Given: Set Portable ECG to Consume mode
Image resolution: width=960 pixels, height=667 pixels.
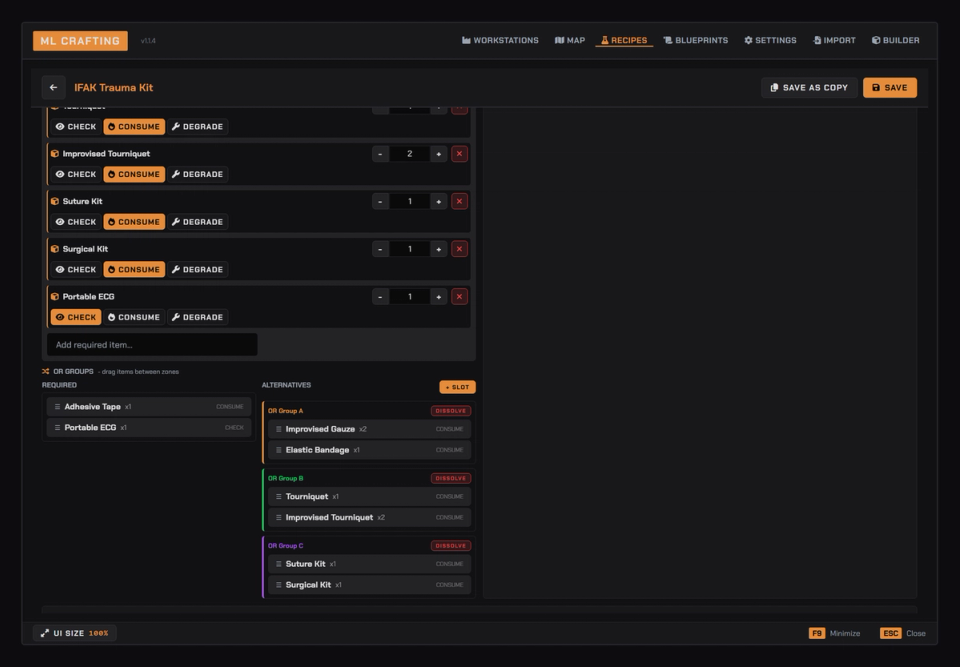Looking at the screenshot, I should [x=134, y=317].
